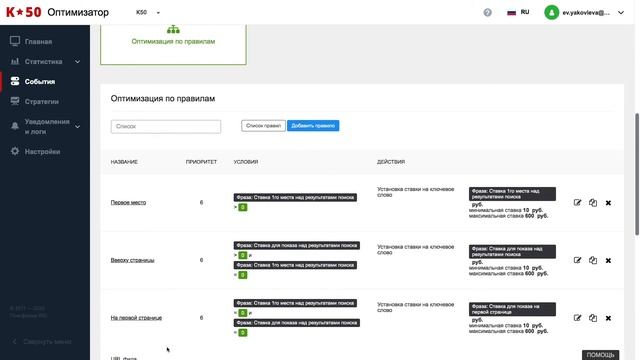Duplicate the Вверху страницы rule
The width and height of the screenshot is (640, 360).
(593, 260)
